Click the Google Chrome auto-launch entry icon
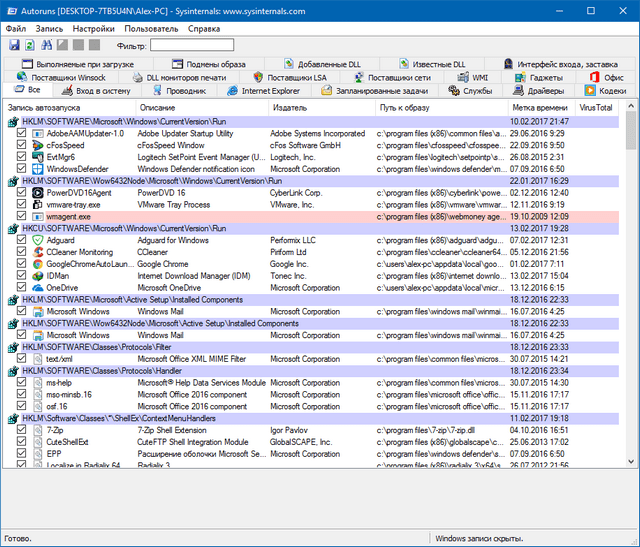Viewport: 640px width, 547px height. (37, 264)
